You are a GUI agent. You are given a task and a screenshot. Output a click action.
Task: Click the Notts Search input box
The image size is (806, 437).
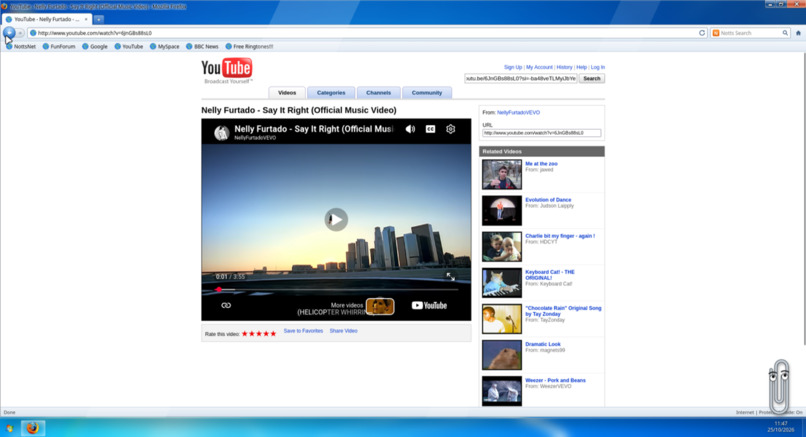tap(750, 33)
